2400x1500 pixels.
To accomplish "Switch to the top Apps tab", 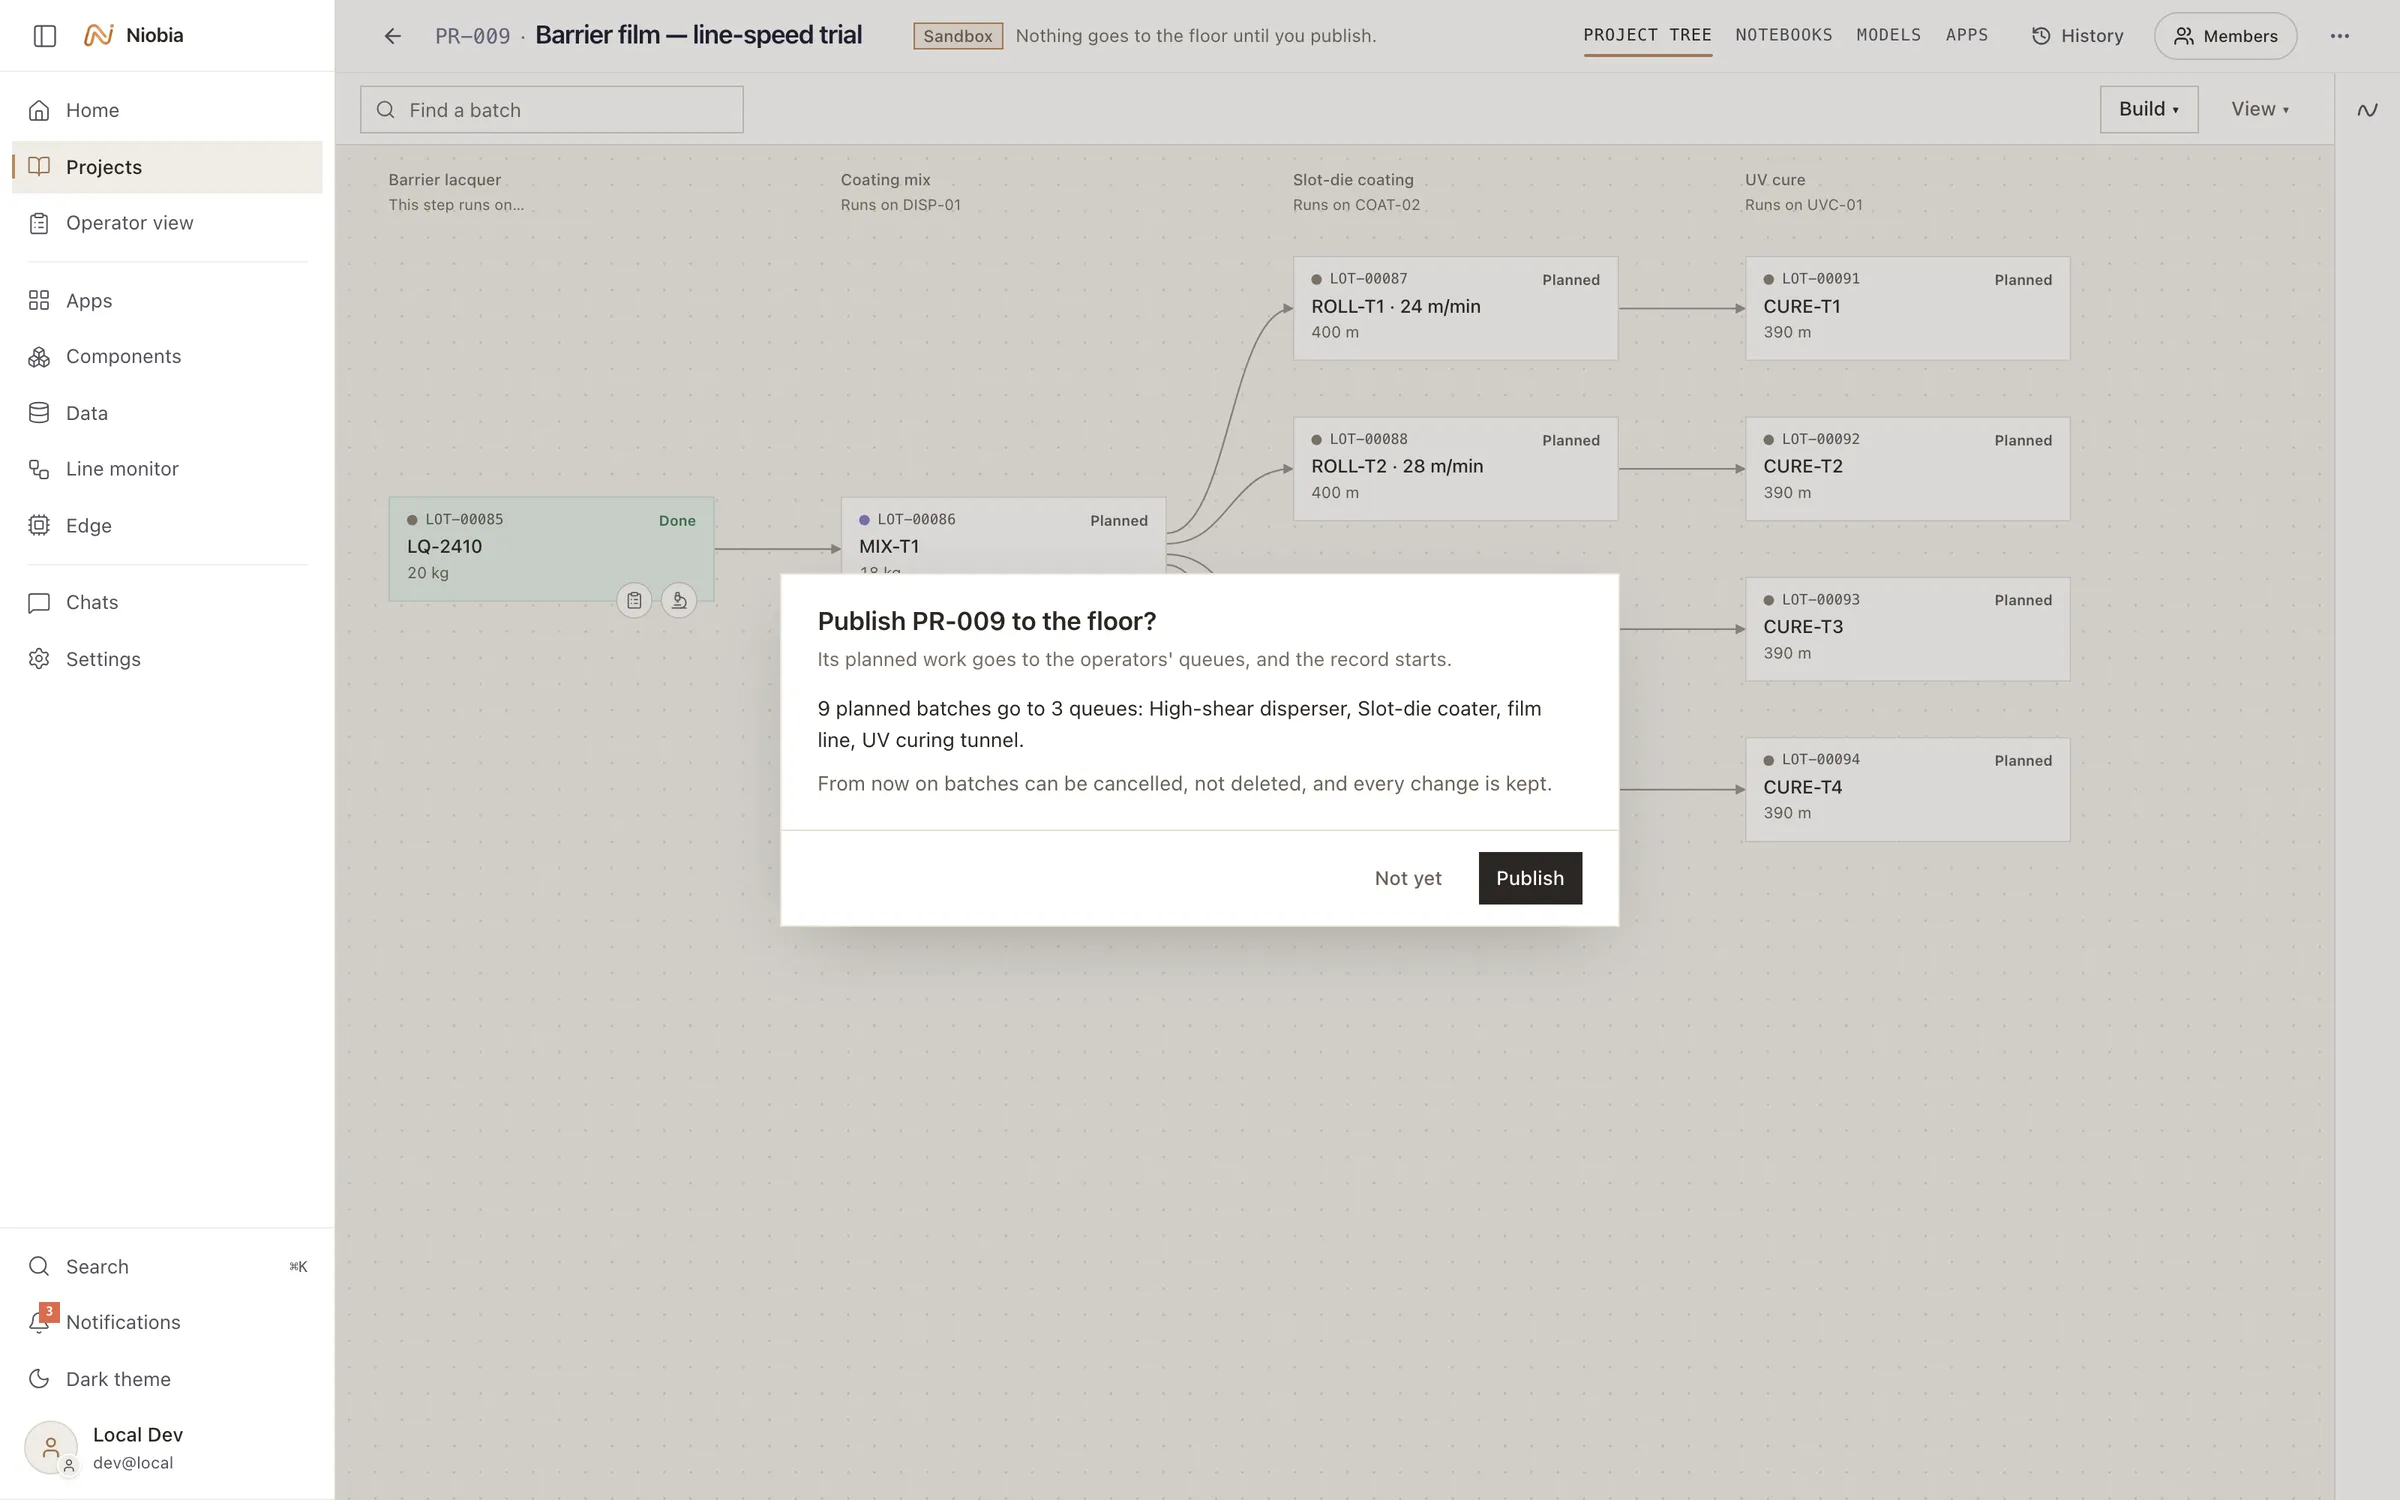I will (x=1967, y=36).
